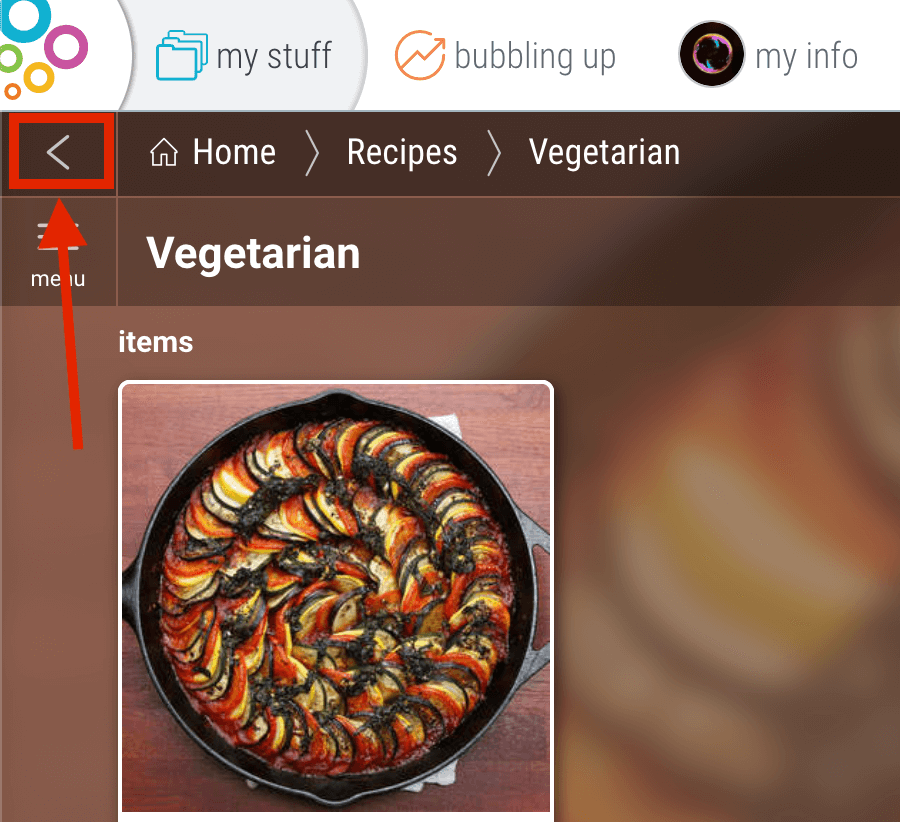Click the back arrow chevron button
The image size is (900, 822).
tap(59, 153)
